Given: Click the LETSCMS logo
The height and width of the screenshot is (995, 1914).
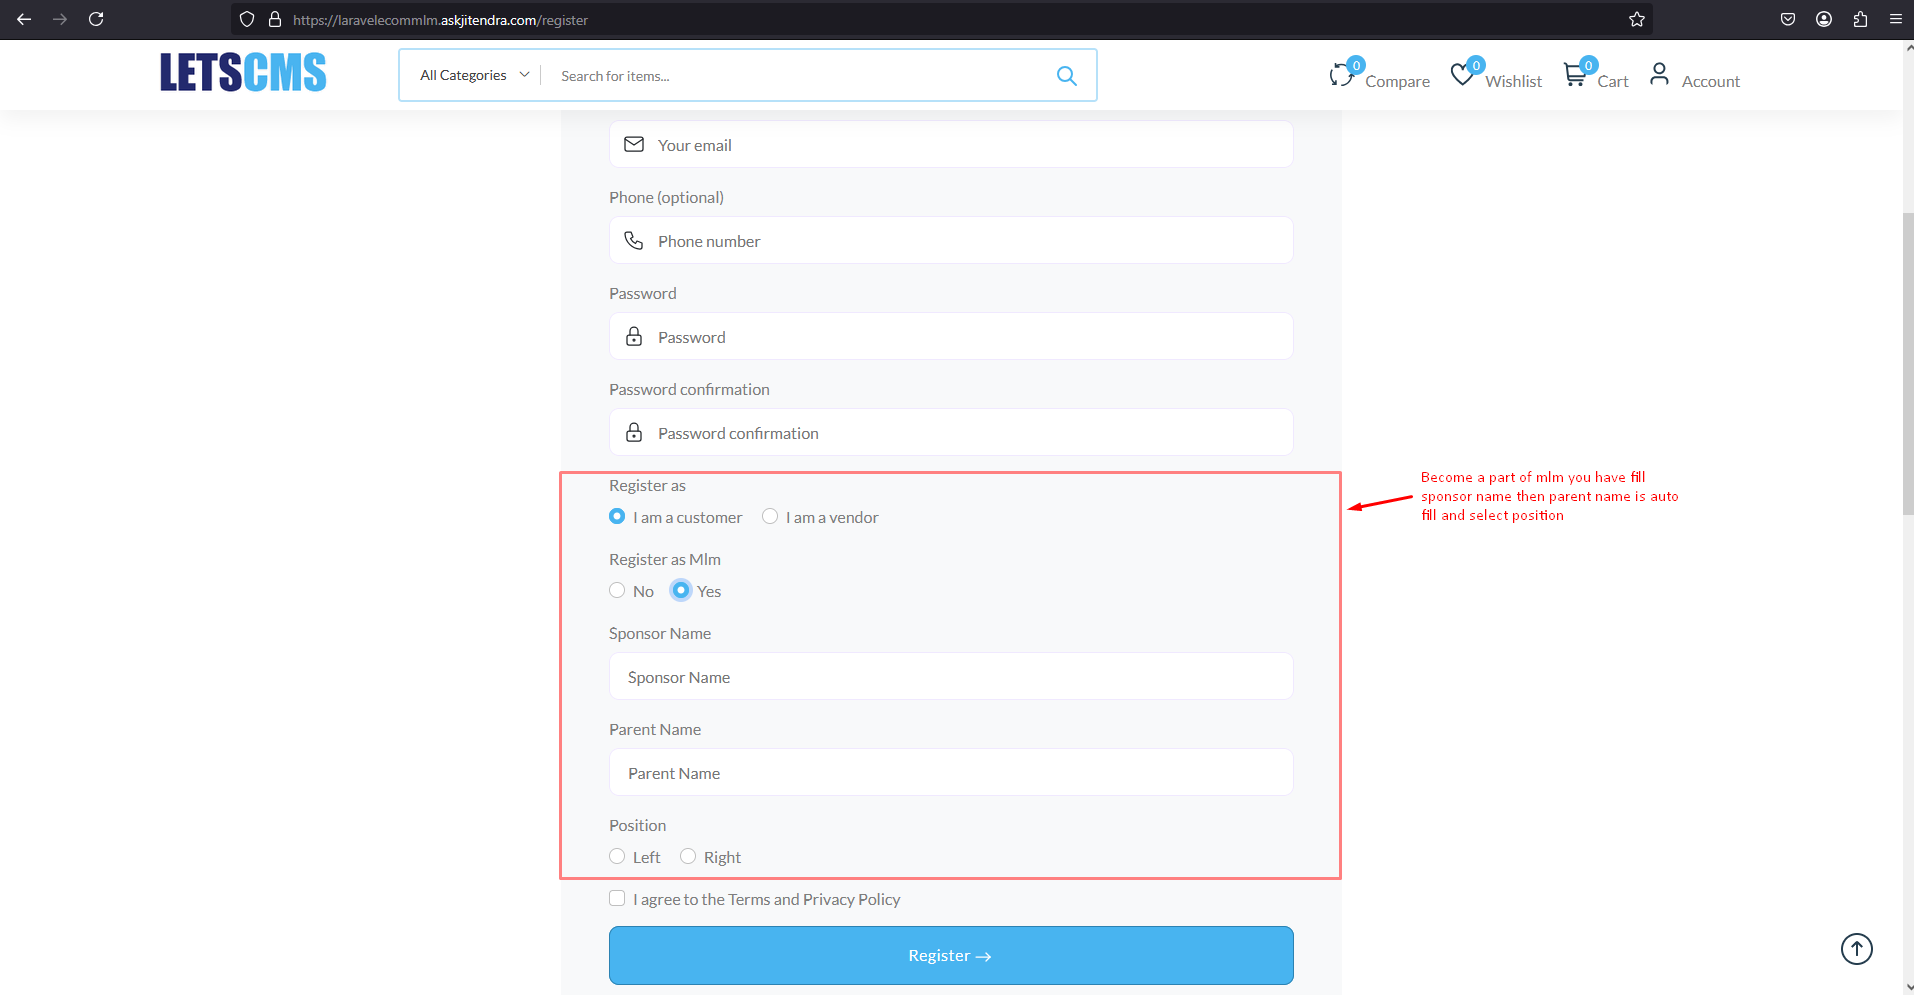Looking at the screenshot, I should tap(243, 71).
